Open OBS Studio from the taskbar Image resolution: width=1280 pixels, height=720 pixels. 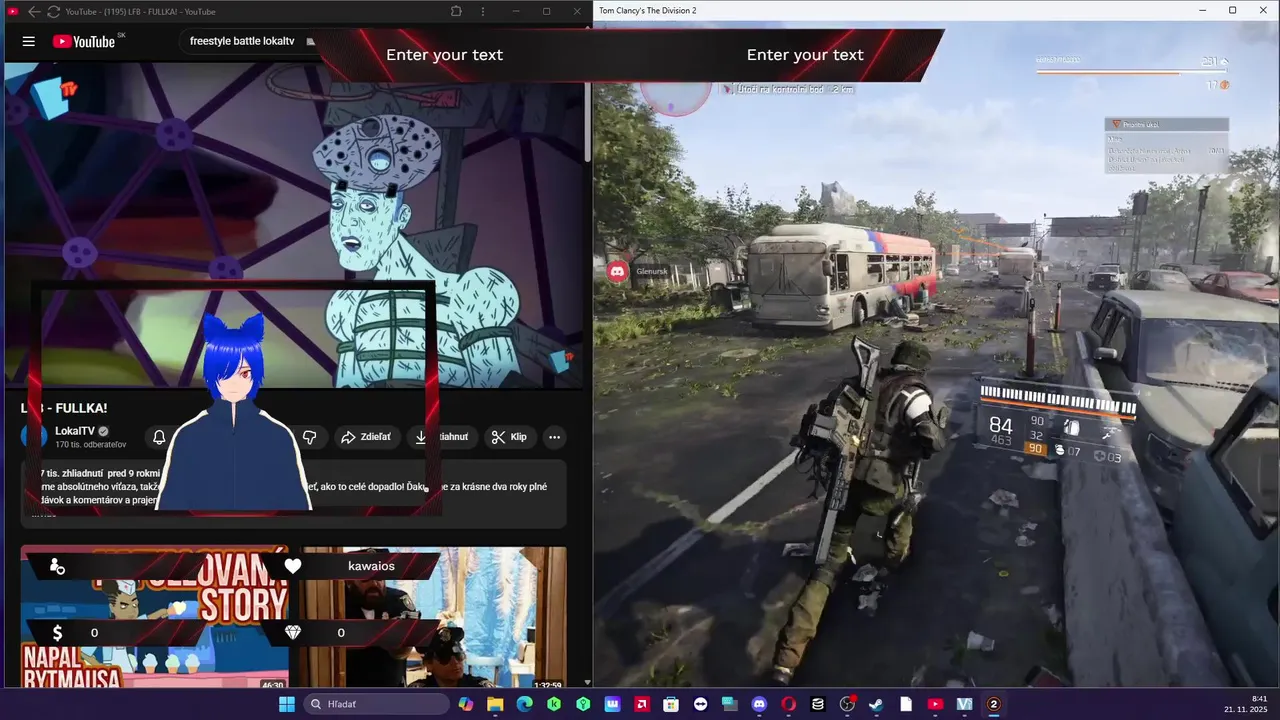(x=847, y=704)
